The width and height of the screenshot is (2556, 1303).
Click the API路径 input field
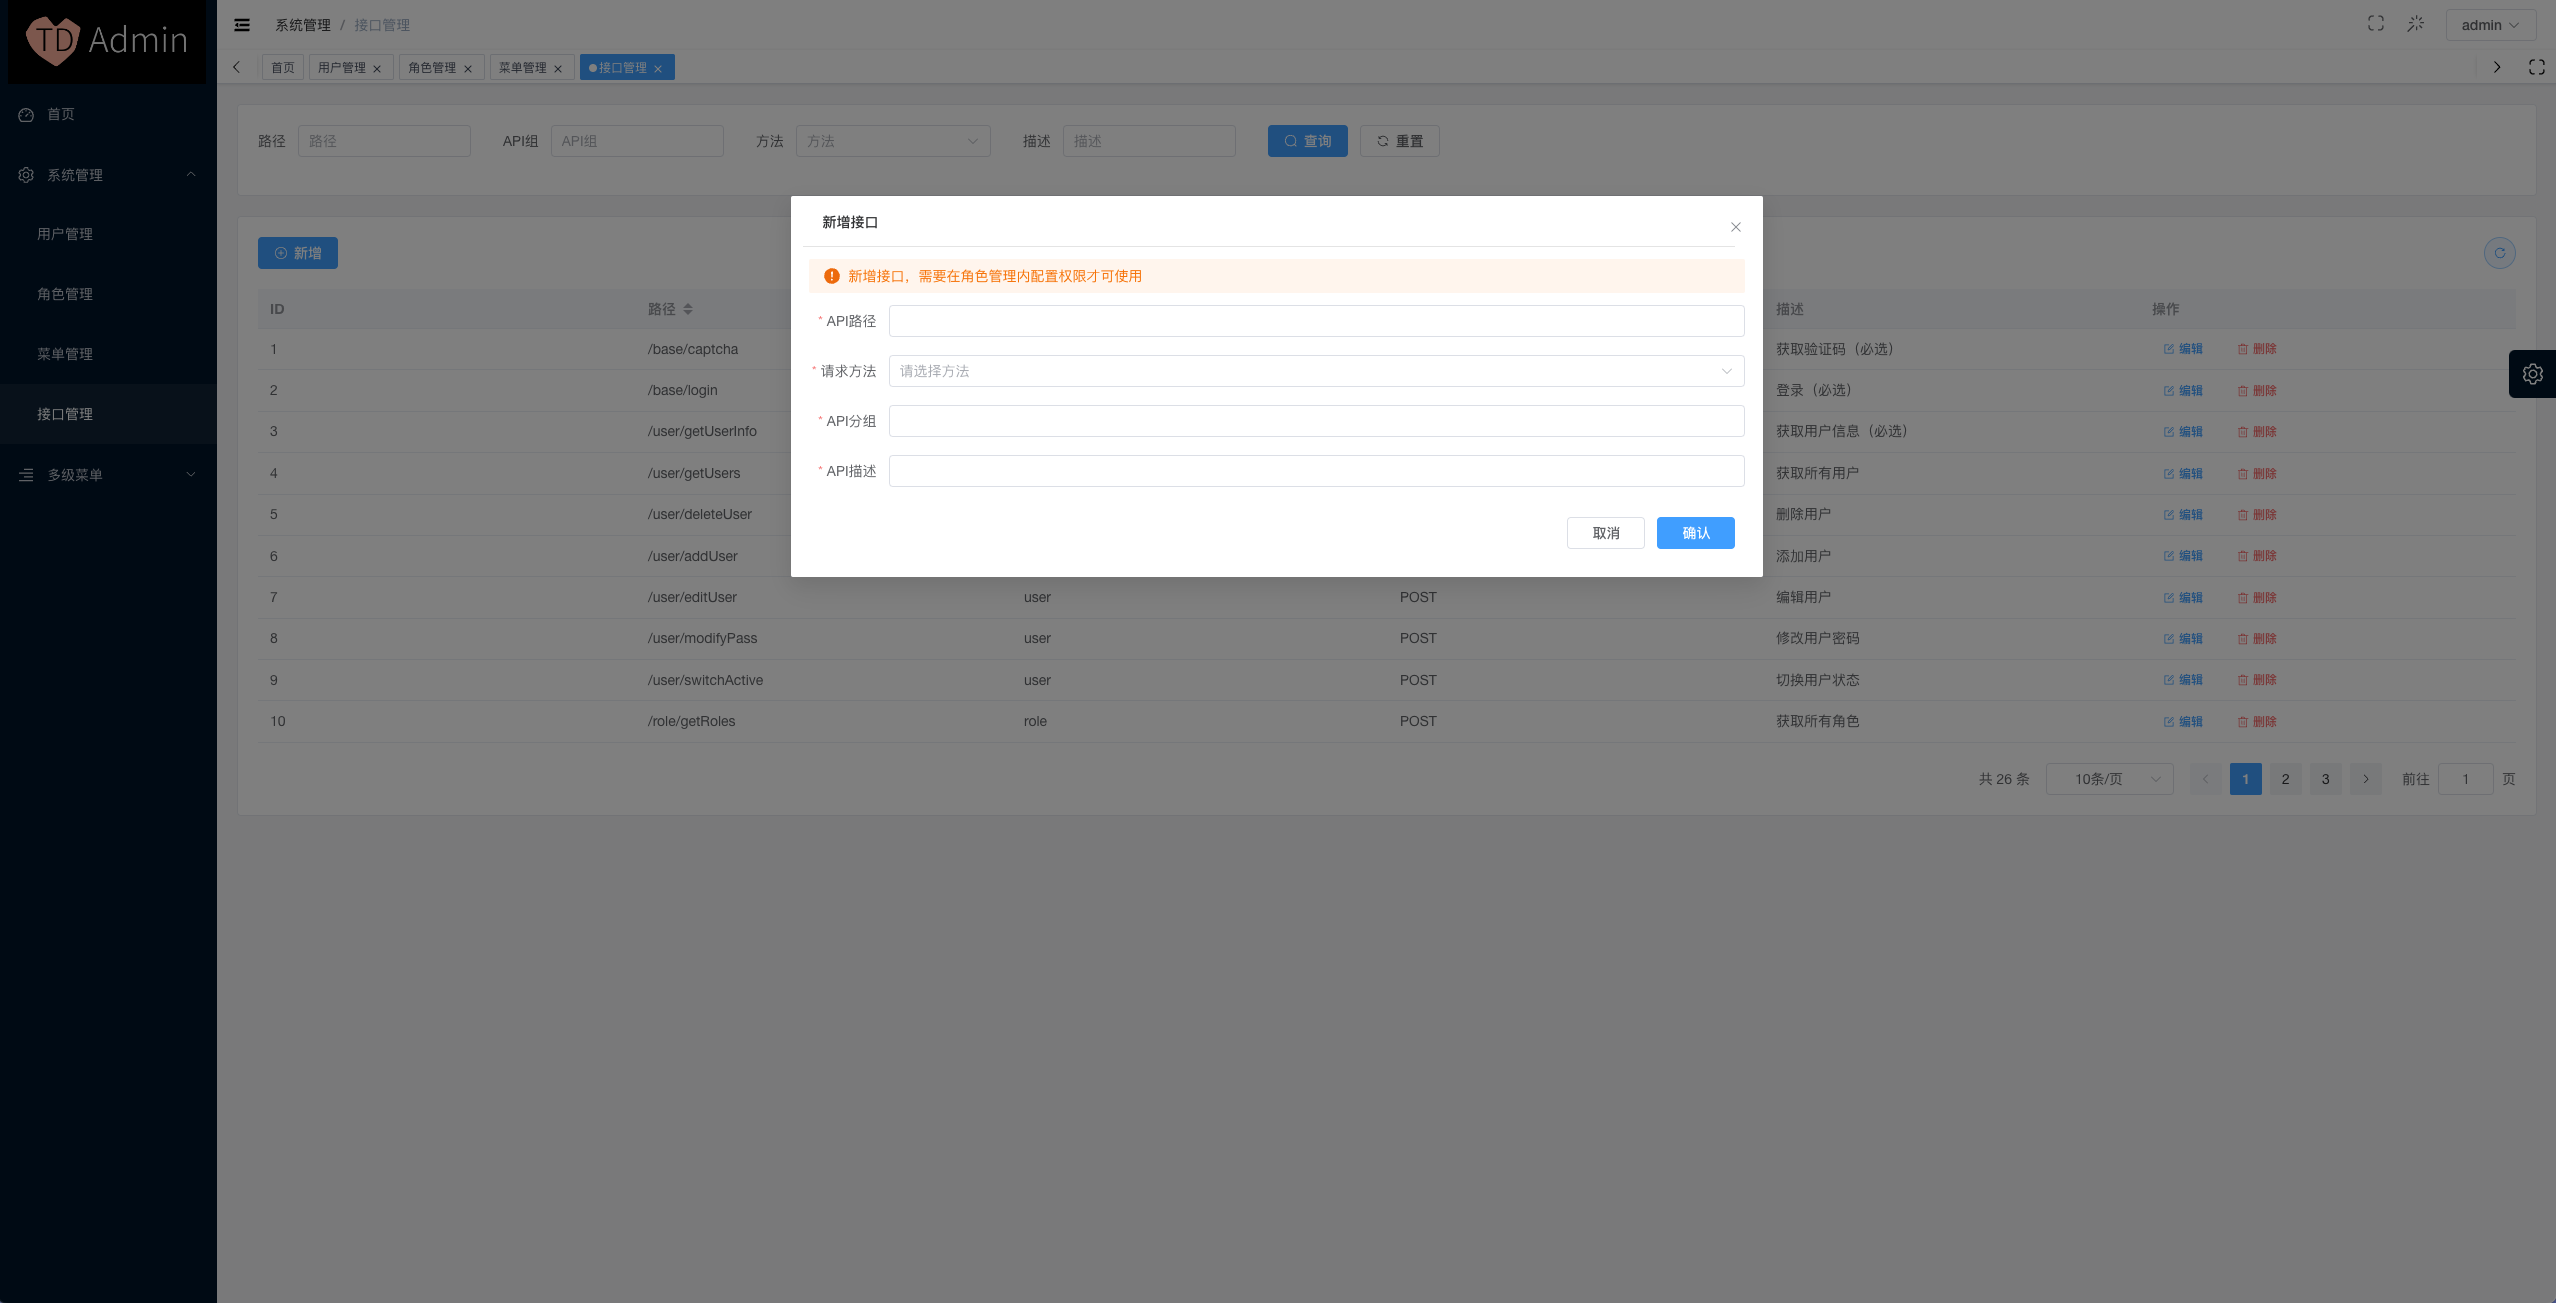pyautogui.click(x=1315, y=321)
